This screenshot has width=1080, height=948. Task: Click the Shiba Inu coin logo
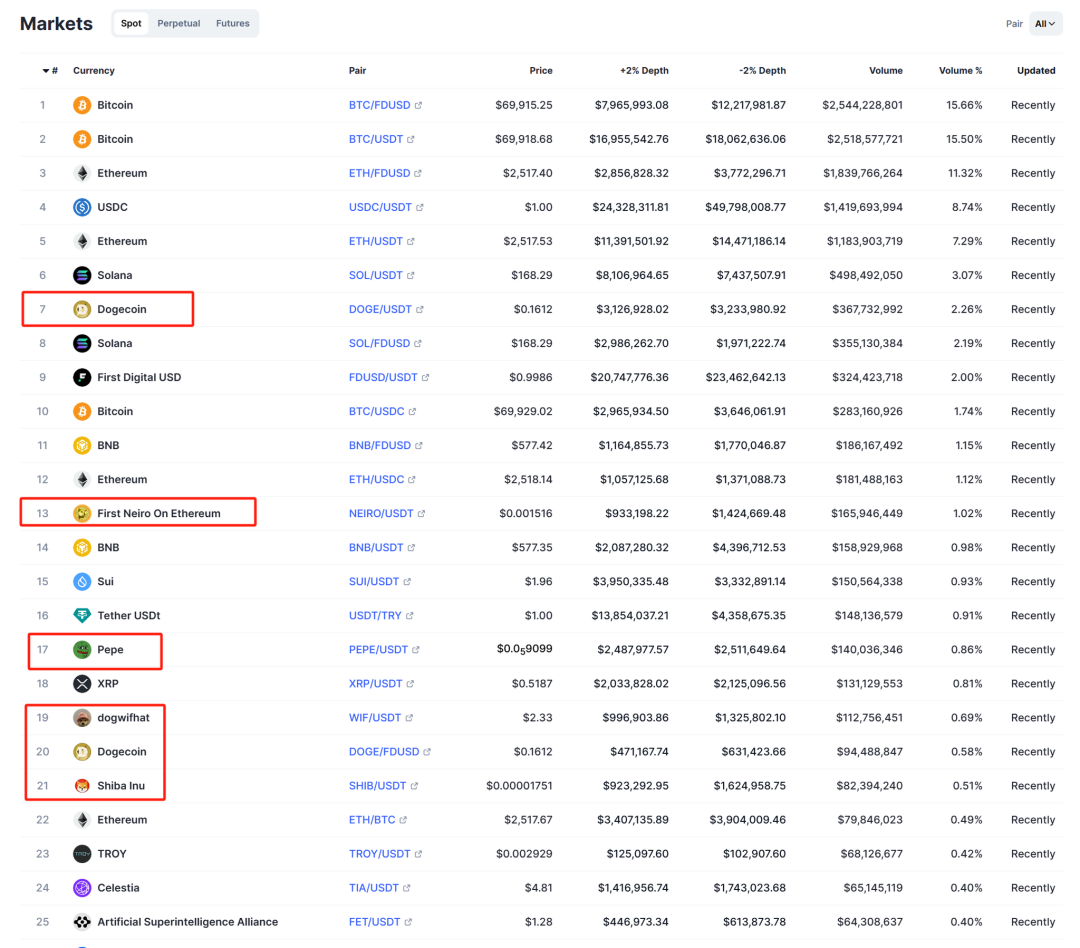coord(80,785)
